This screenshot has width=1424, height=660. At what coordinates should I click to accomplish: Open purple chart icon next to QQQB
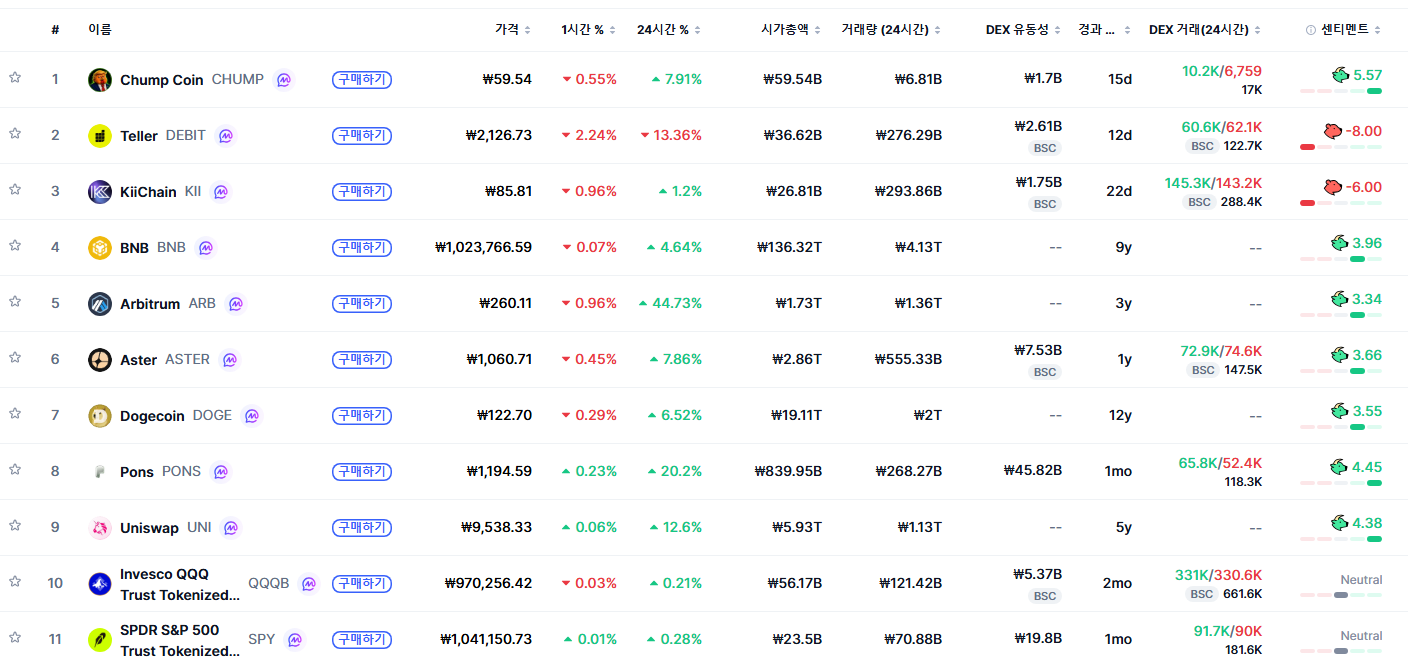point(309,584)
